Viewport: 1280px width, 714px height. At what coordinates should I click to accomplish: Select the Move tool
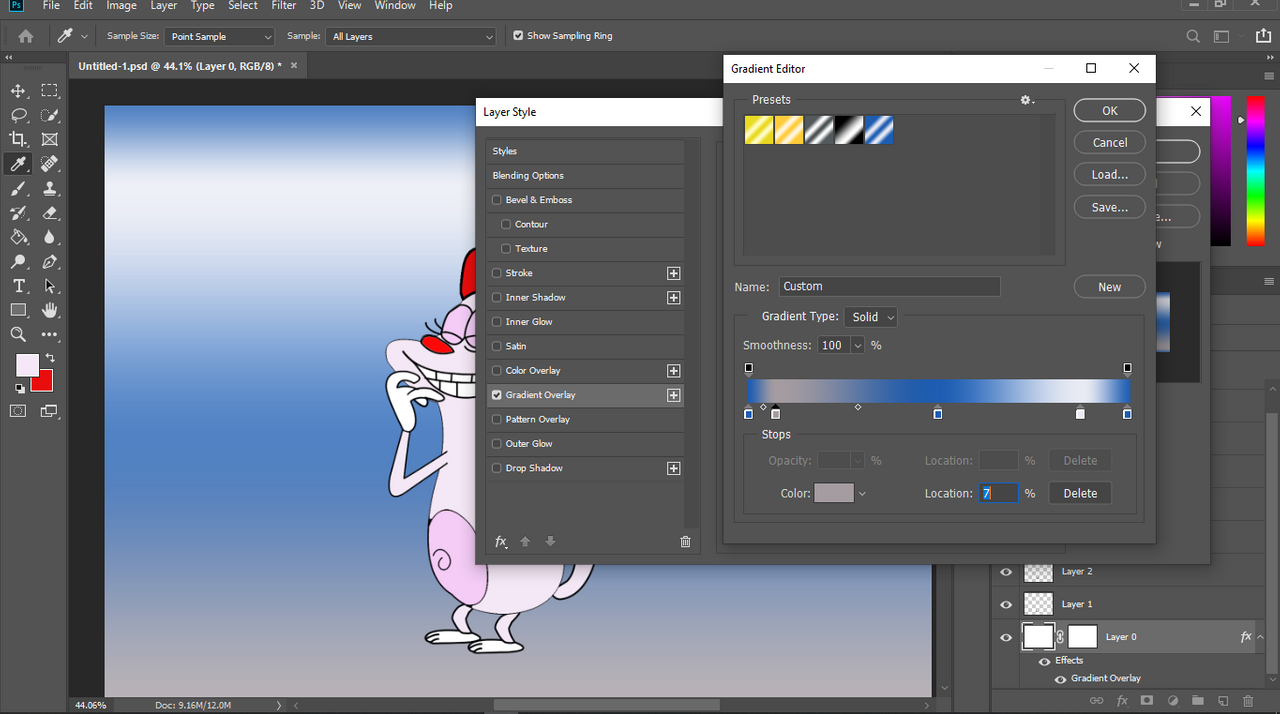(x=18, y=91)
